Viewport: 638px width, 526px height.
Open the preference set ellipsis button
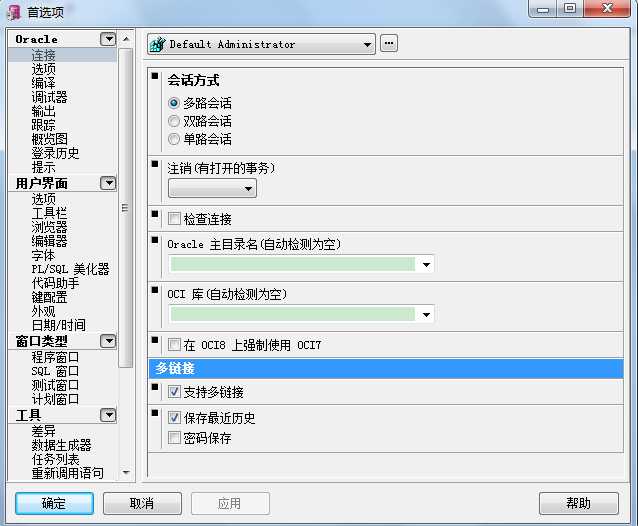click(389, 43)
